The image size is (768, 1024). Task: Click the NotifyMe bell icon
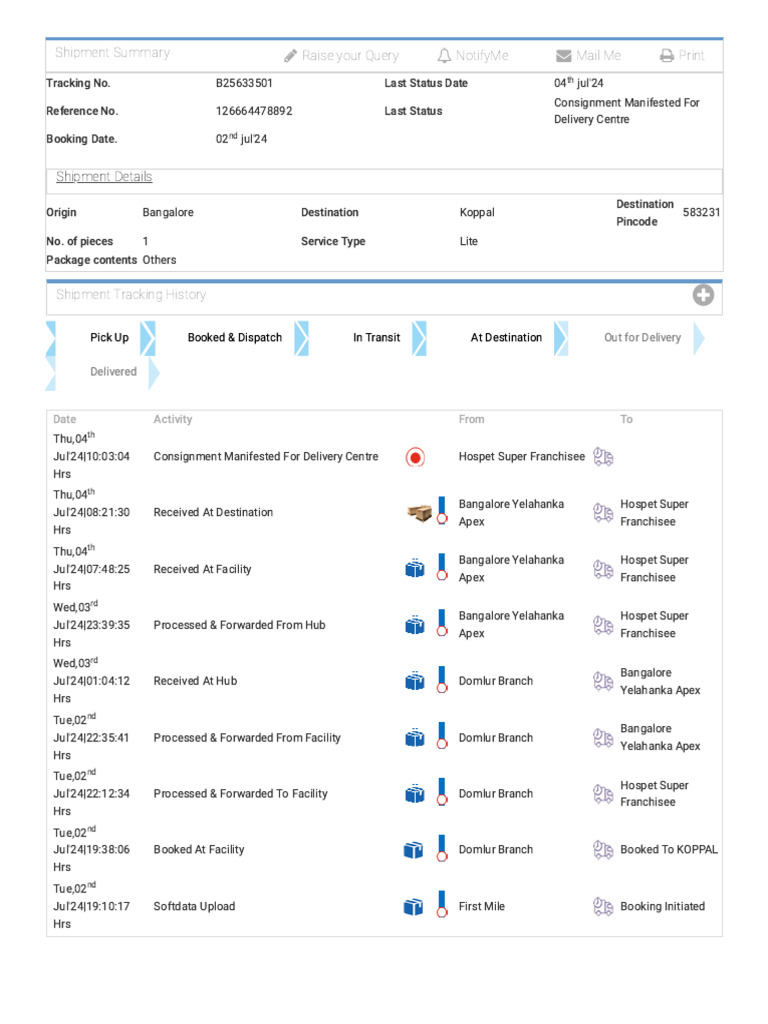coord(444,56)
